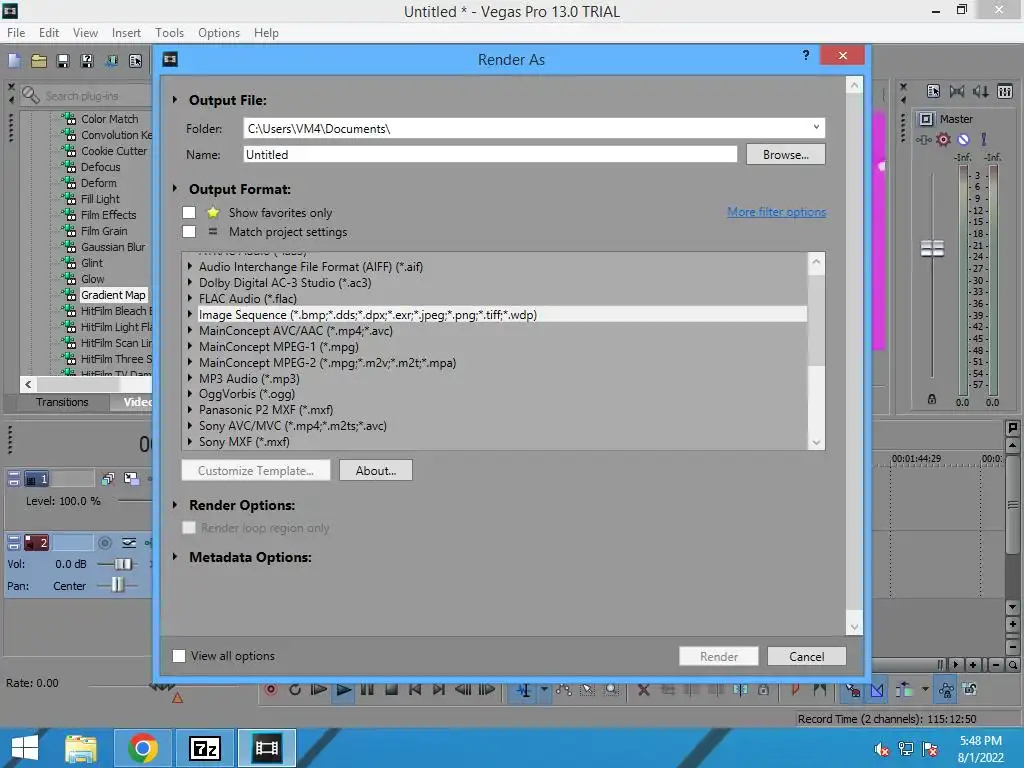1024x768 pixels.
Task: Open the Folder path dropdown
Action: pyautogui.click(x=816, y=128)
